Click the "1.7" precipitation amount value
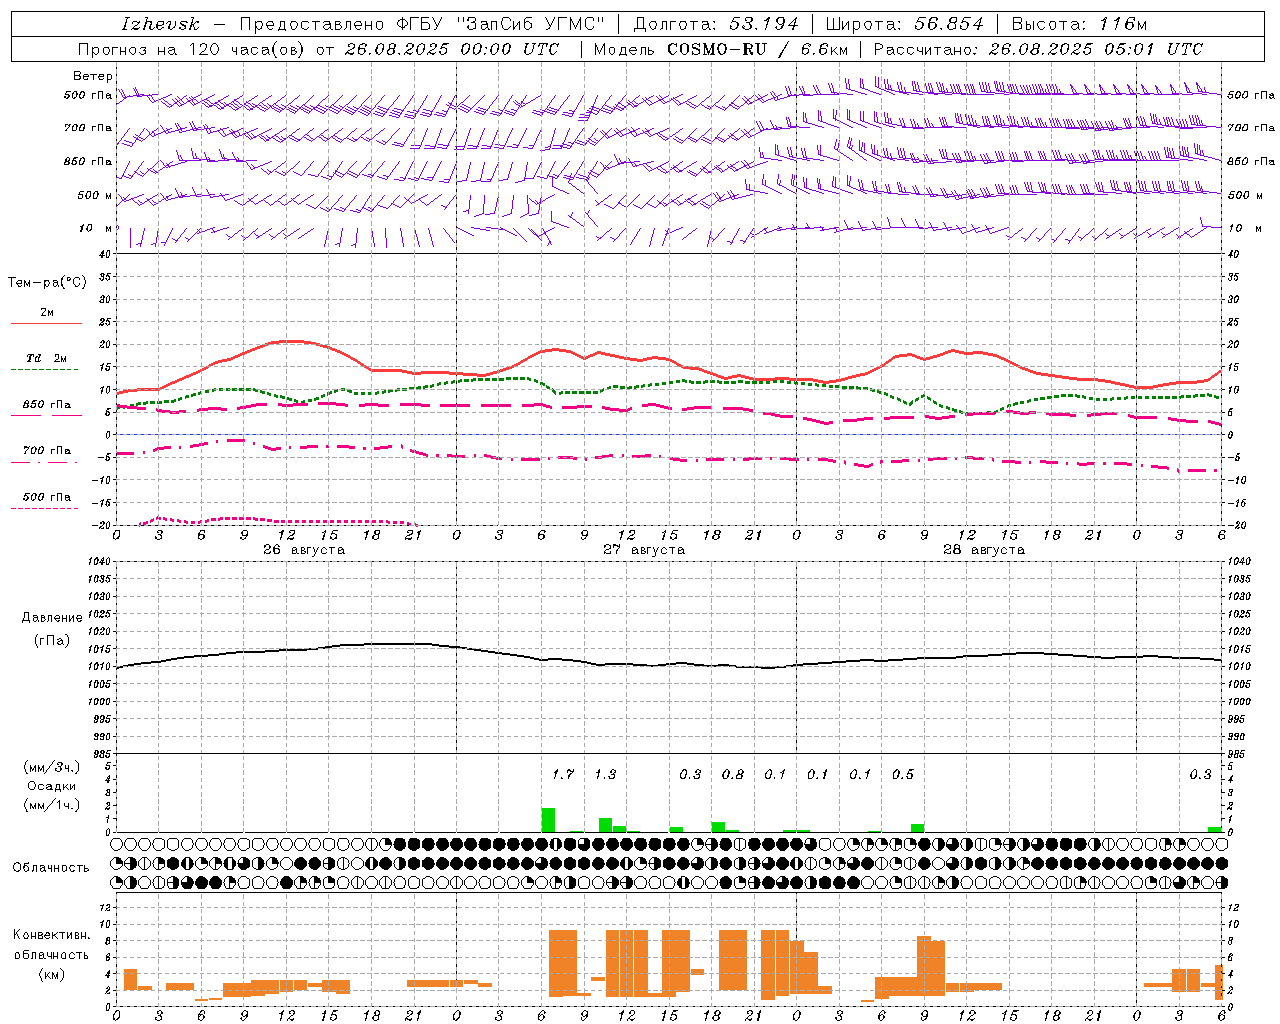1280x1024 pixels. pyautogui.click(x=563, y=774)
